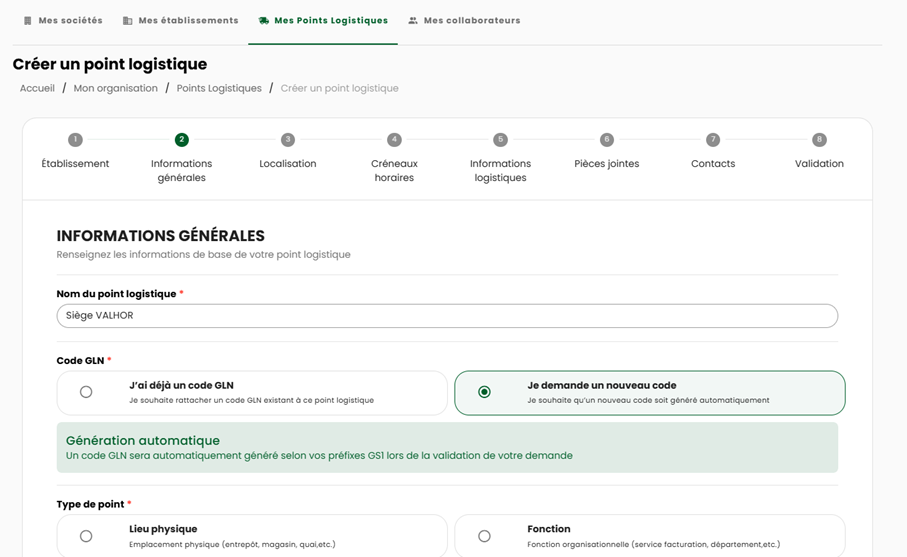907x557 pixels.
Task: Go to Mes collaborateurs tab
Action: coord(464,21)
